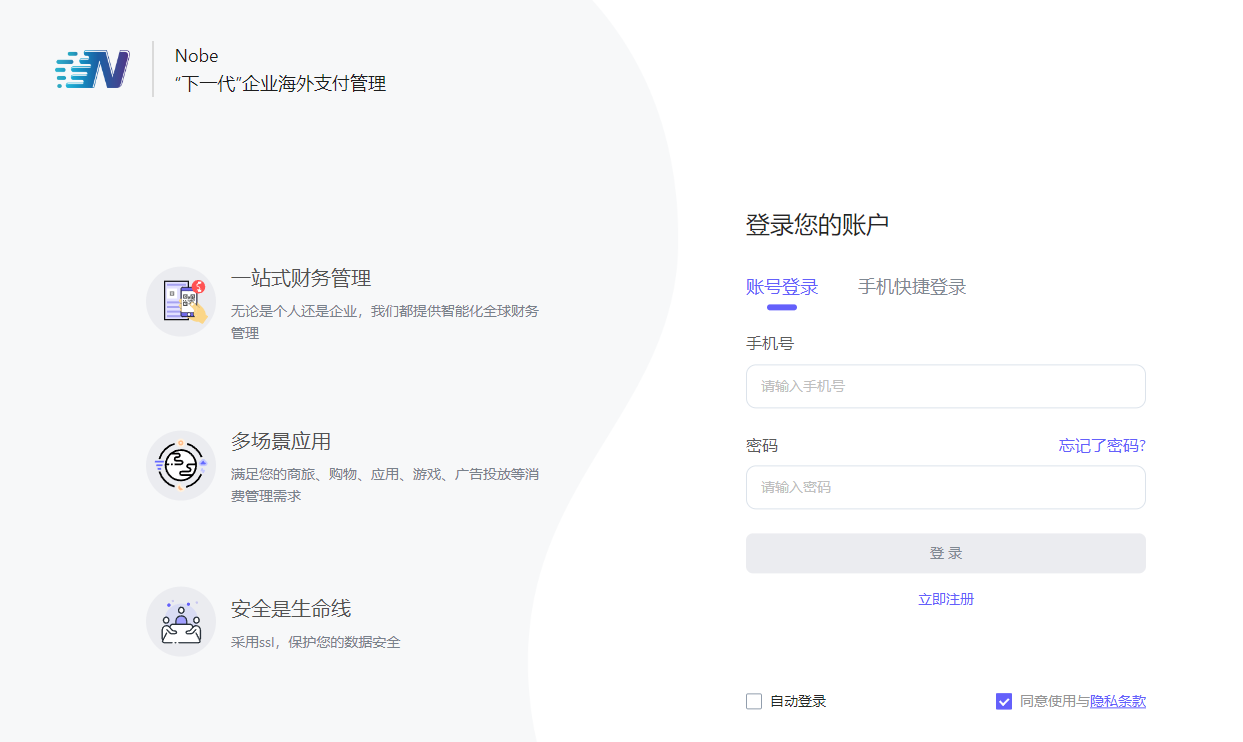The width and height of the screenshot is (1243, 742).
Task: Click the Nobe brand name text
Action: (196, 56)
